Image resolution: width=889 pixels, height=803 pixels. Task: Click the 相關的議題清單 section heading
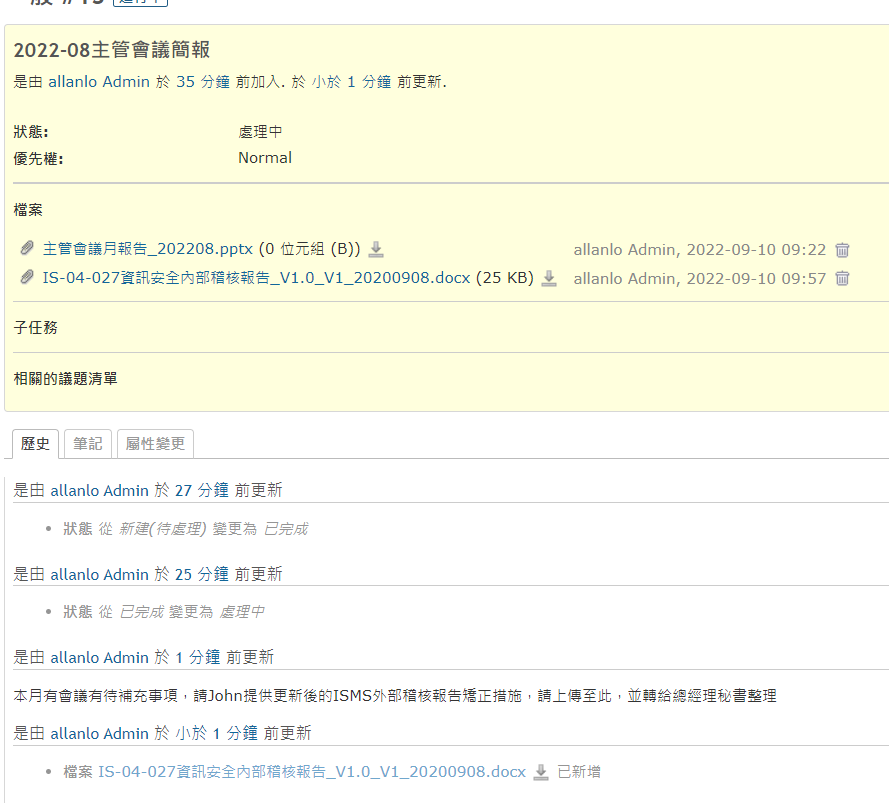(65, 378)
